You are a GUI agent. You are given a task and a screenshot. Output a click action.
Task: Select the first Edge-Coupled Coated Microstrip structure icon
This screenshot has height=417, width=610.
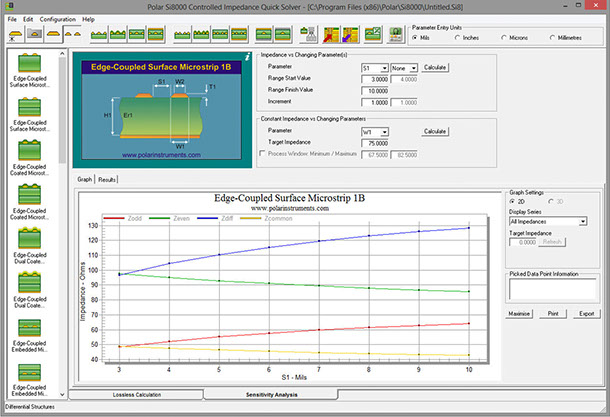point(28,150)
